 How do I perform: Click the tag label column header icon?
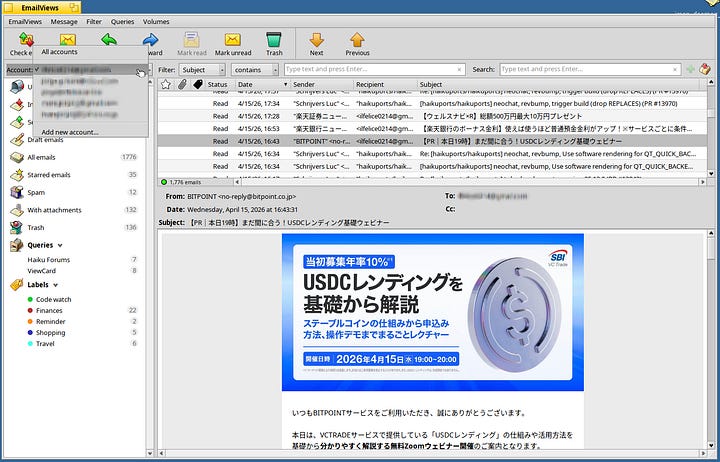198,84
